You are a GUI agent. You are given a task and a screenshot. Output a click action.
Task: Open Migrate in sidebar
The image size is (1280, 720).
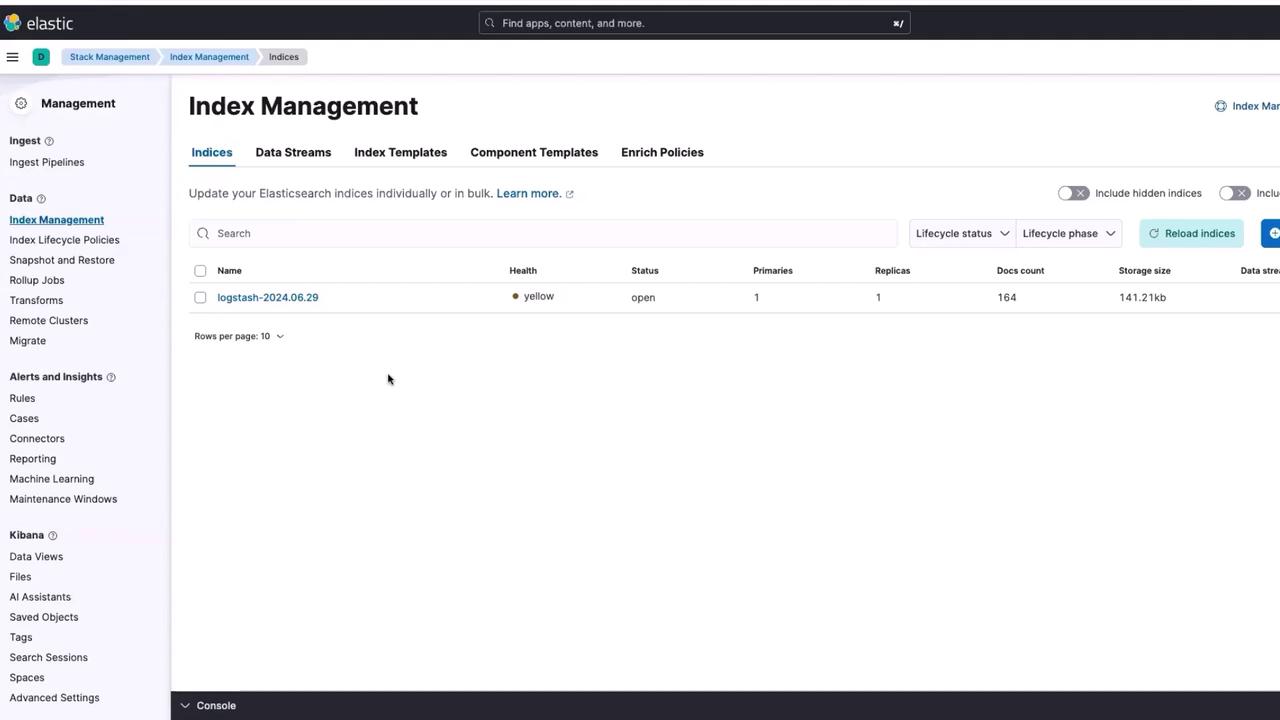coord(28,341)
